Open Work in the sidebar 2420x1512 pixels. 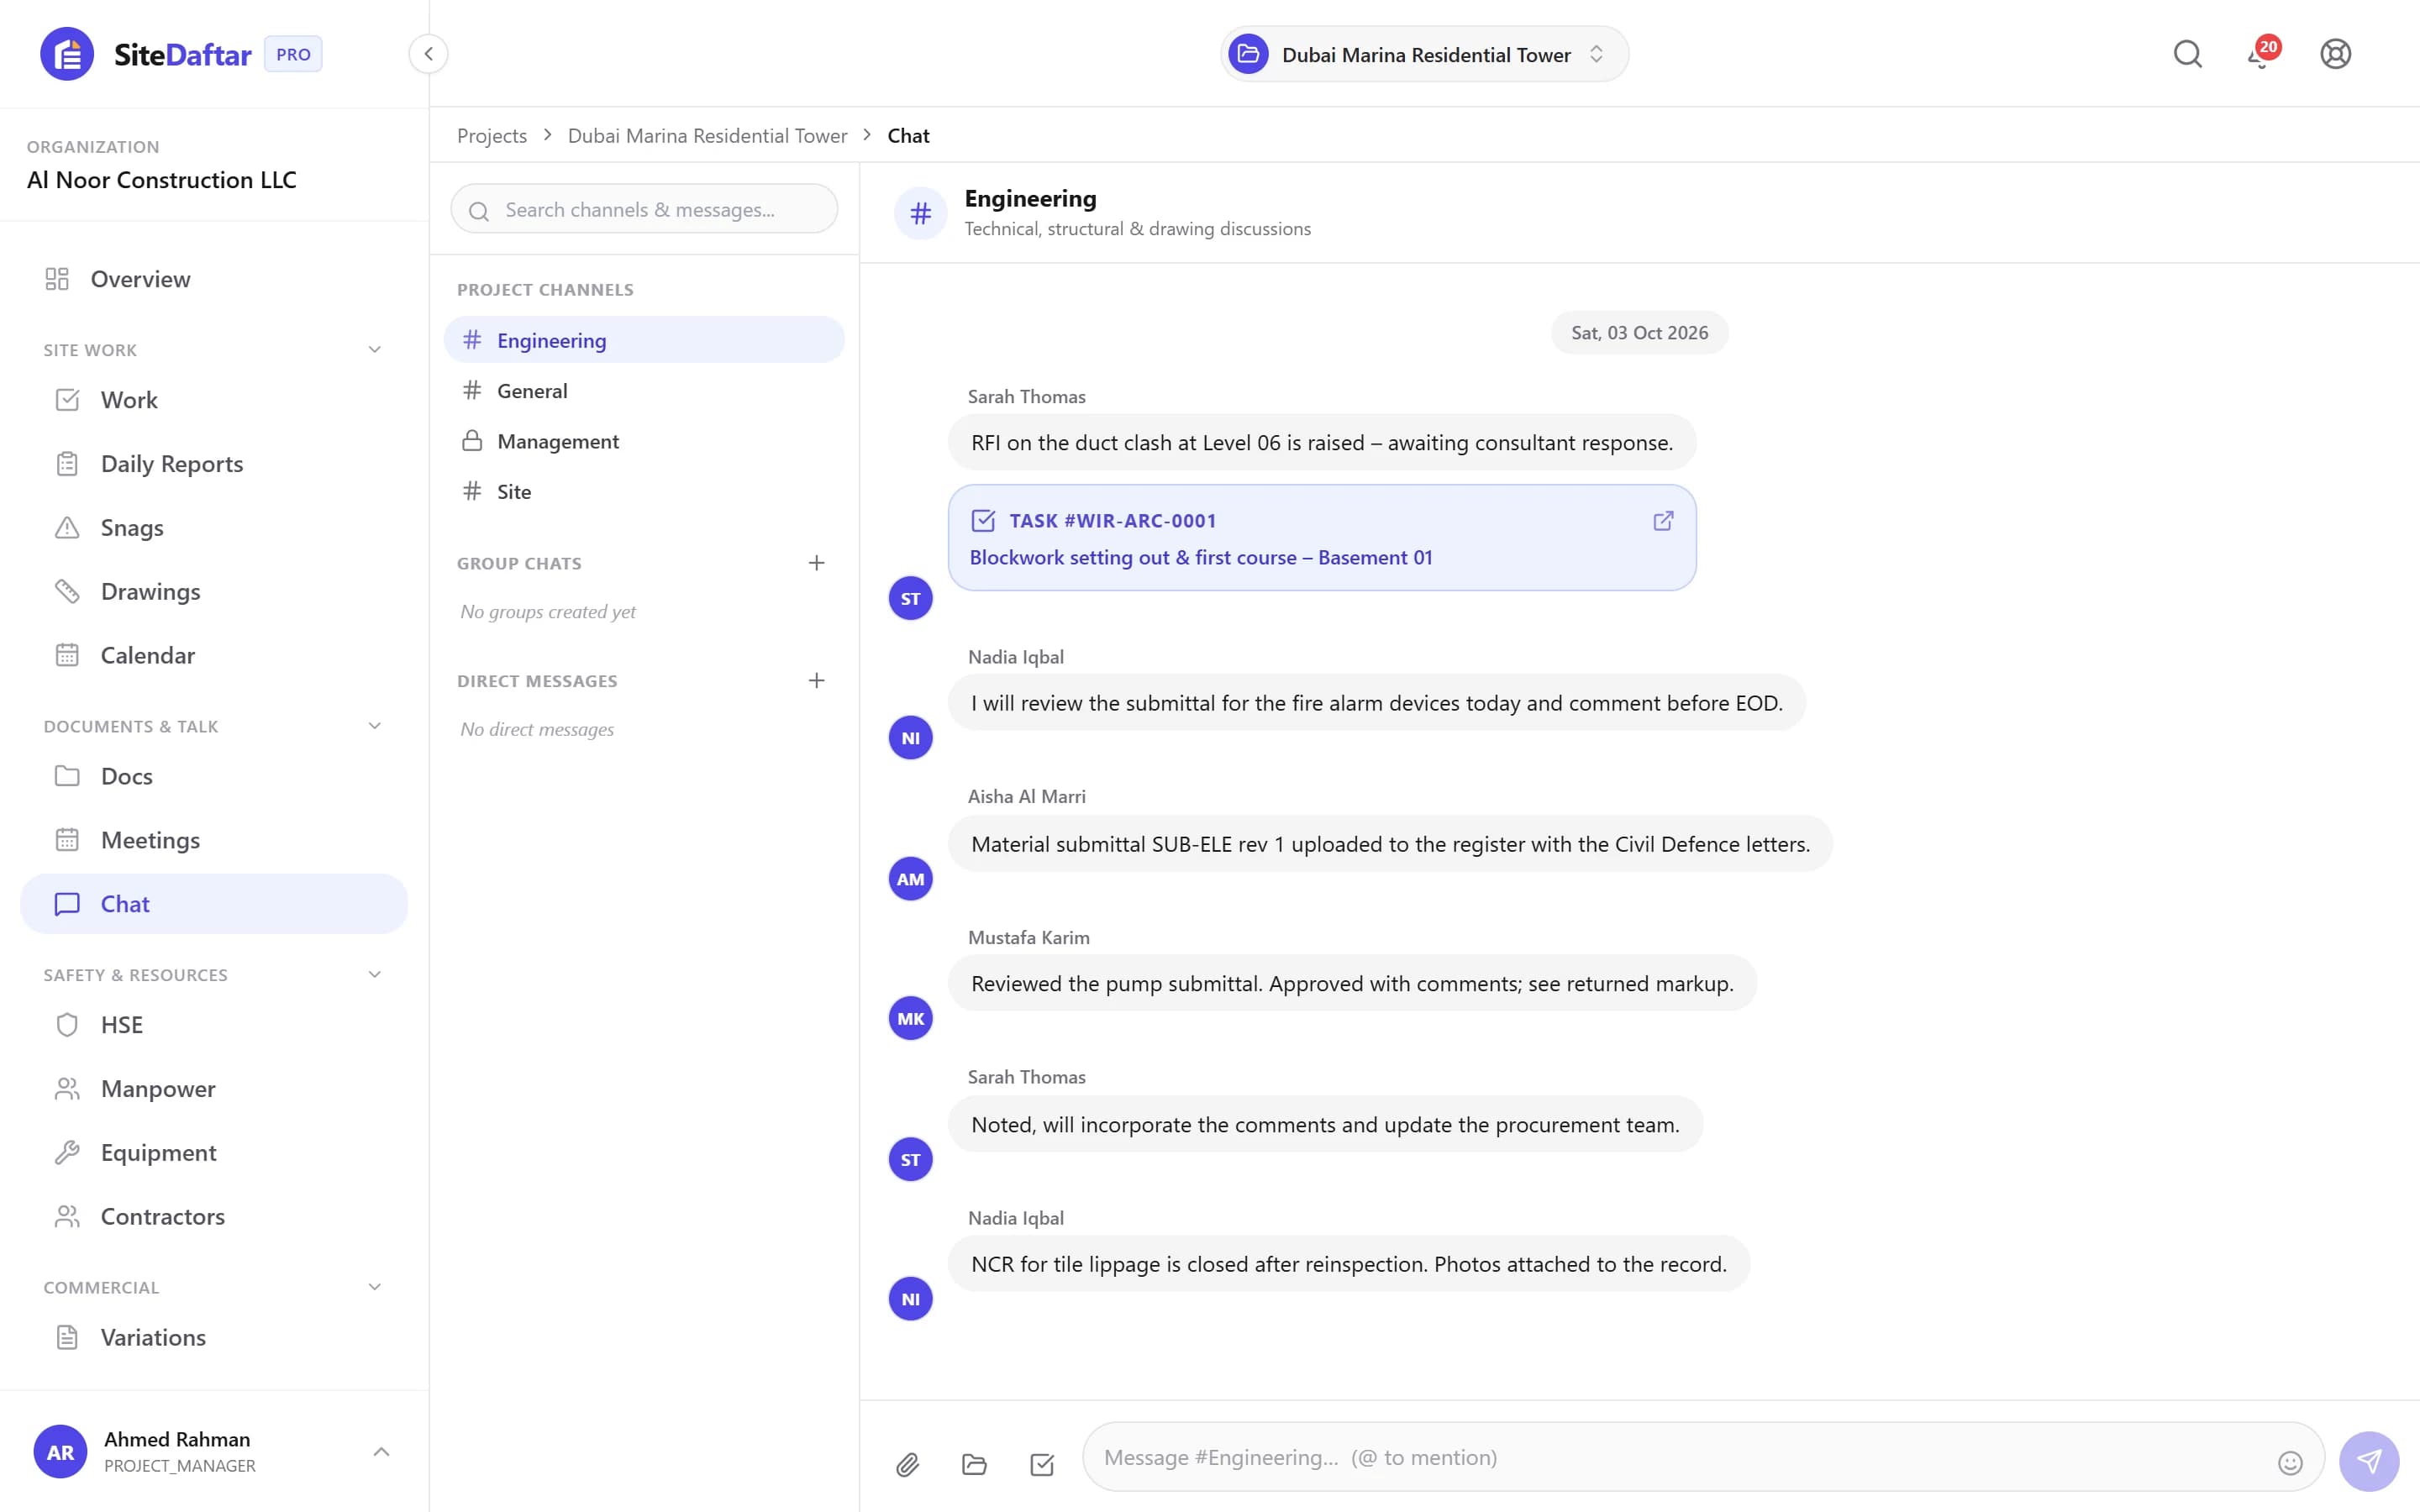coord(214,400)
